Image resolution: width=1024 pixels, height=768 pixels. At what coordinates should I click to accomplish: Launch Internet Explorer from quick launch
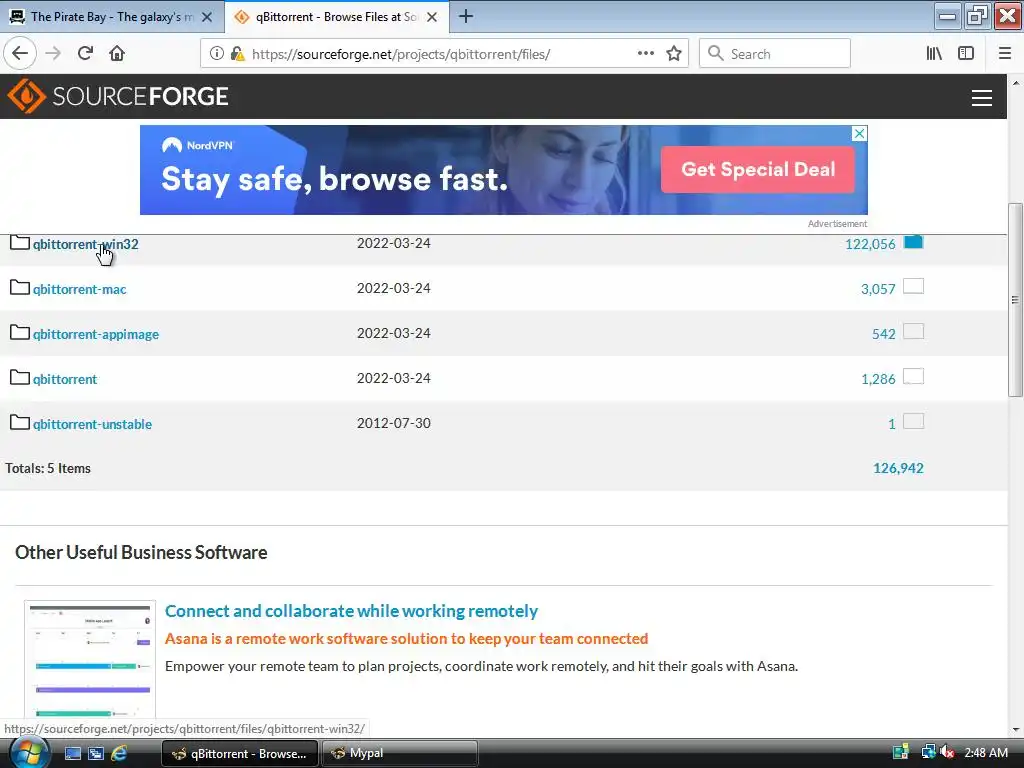119,754
